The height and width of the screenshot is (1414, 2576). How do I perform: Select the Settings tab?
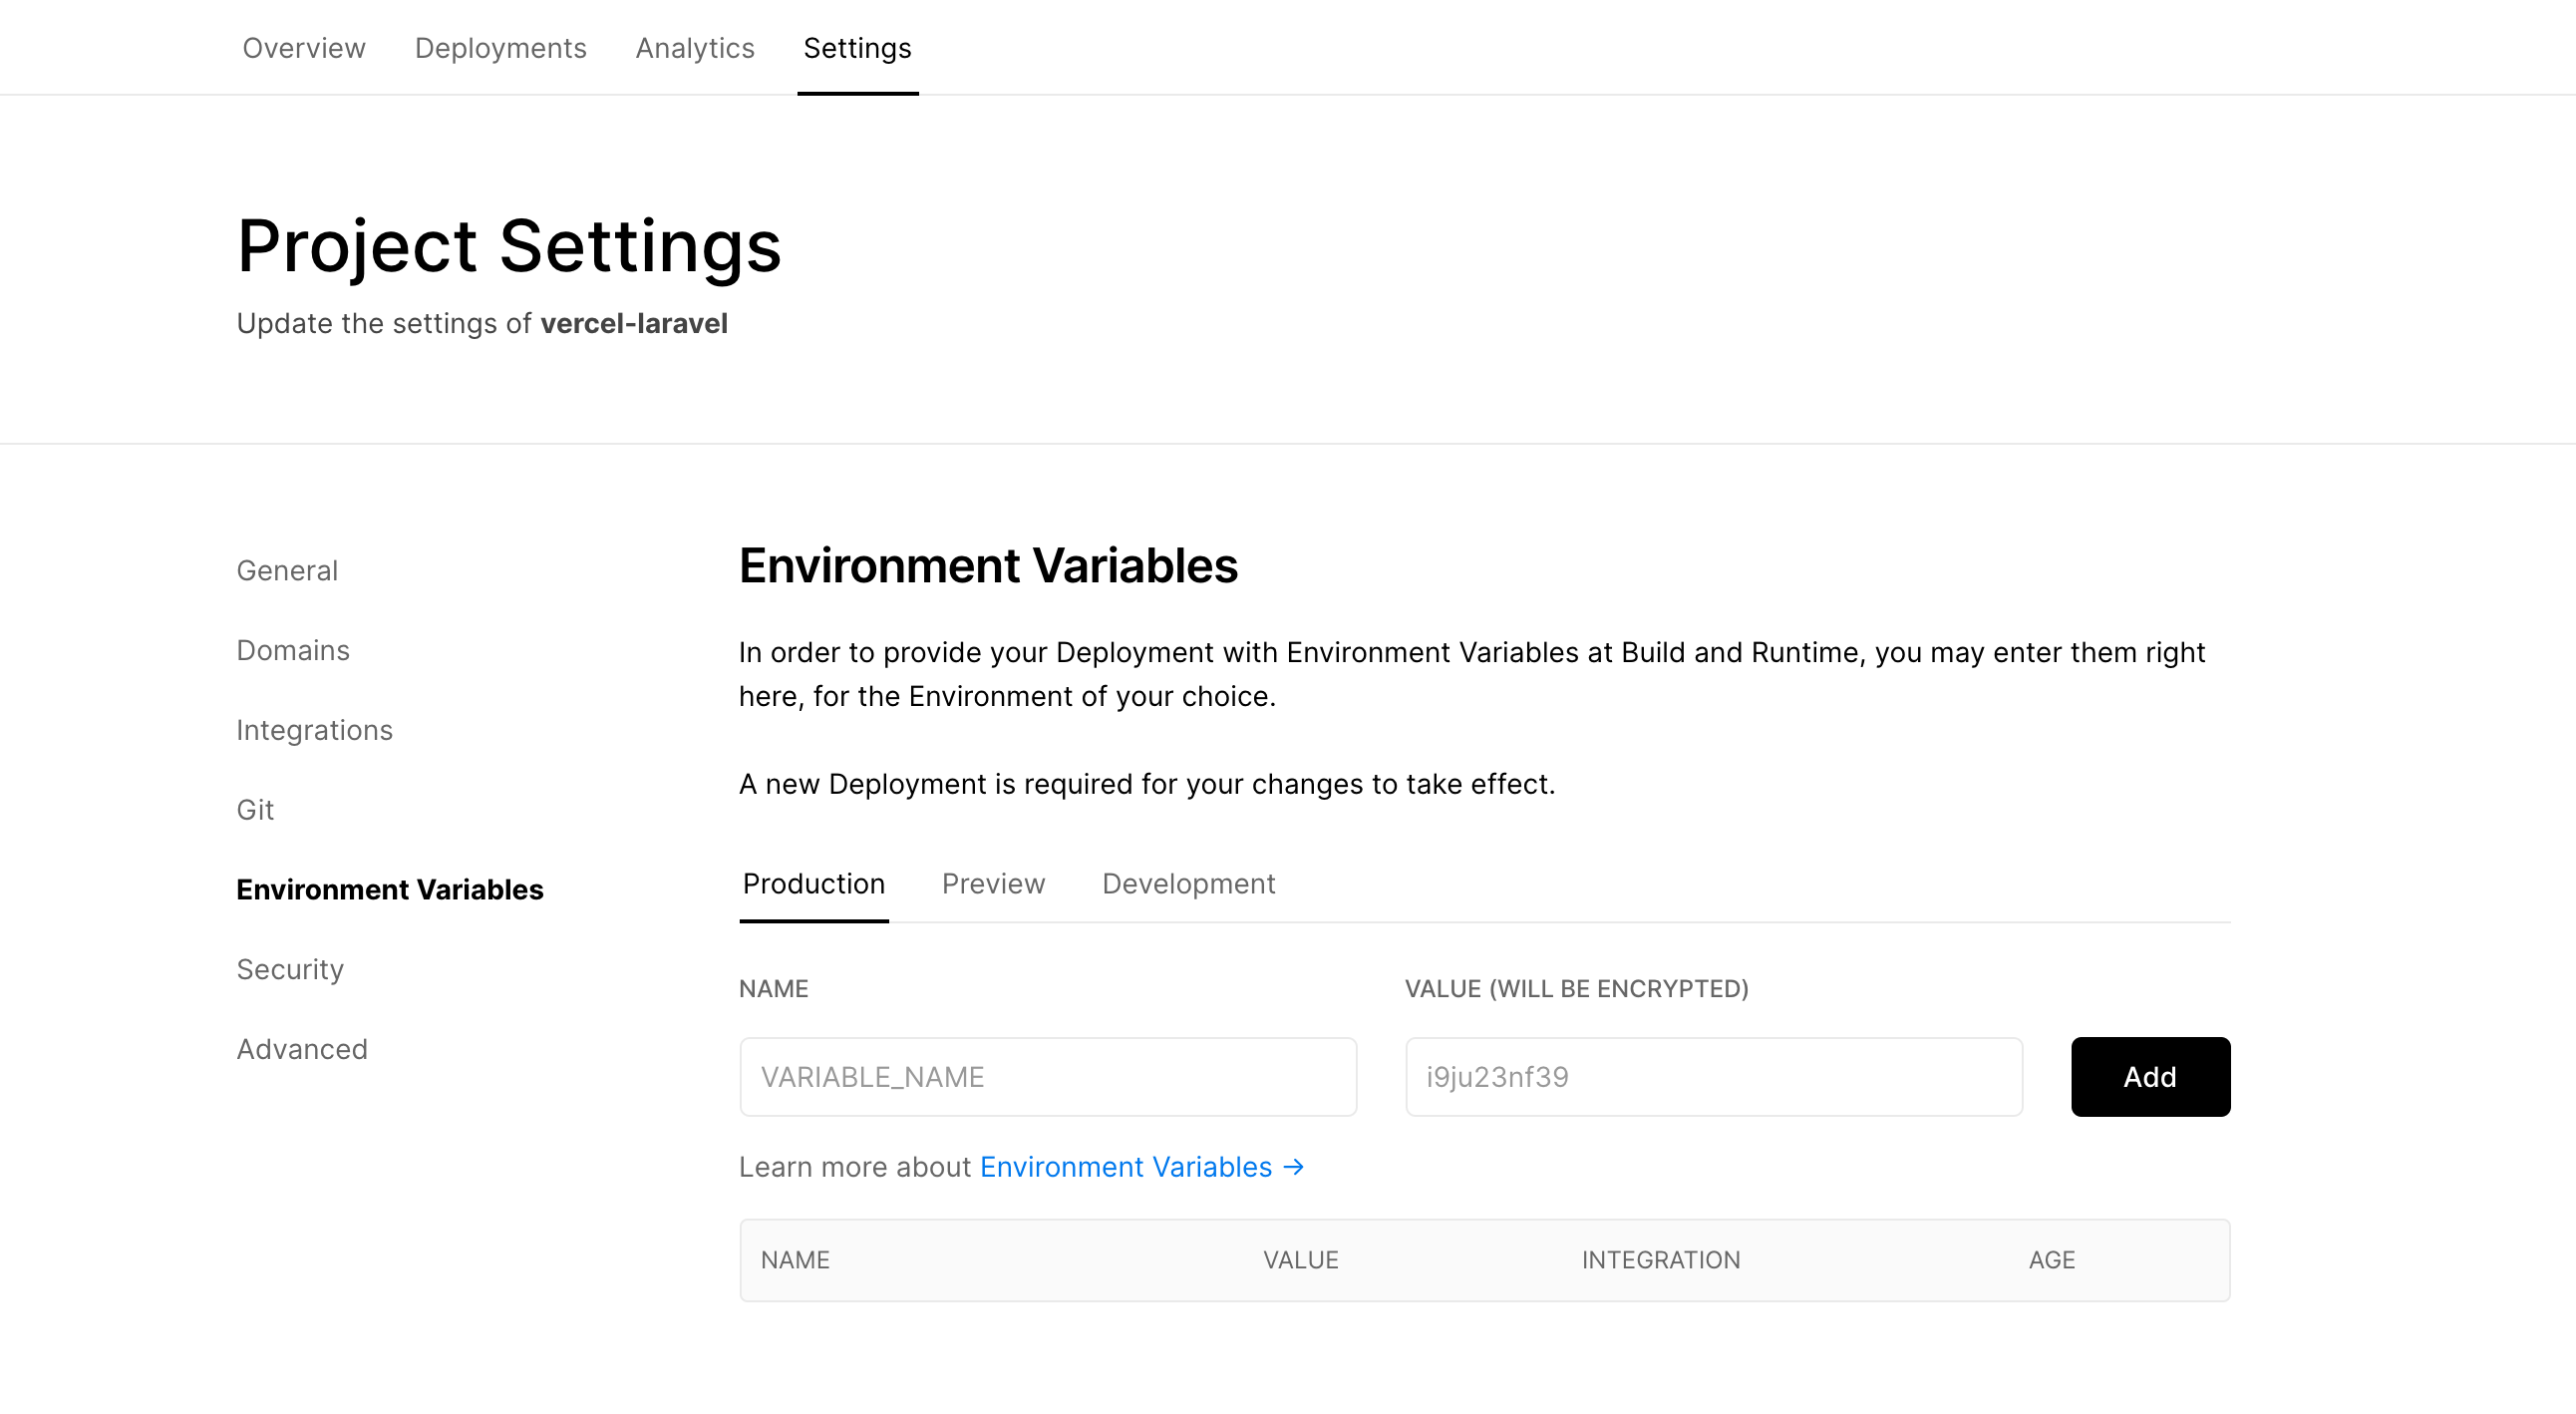click(856, 49)
